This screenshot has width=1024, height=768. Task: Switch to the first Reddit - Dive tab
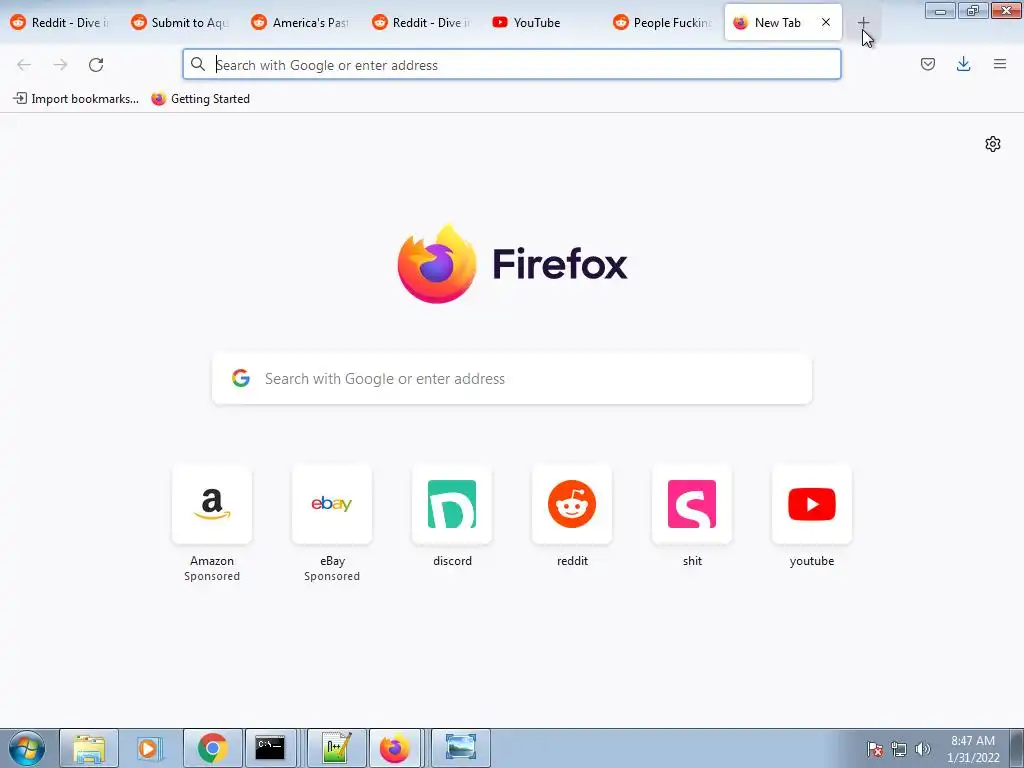[x=60, y=23]
